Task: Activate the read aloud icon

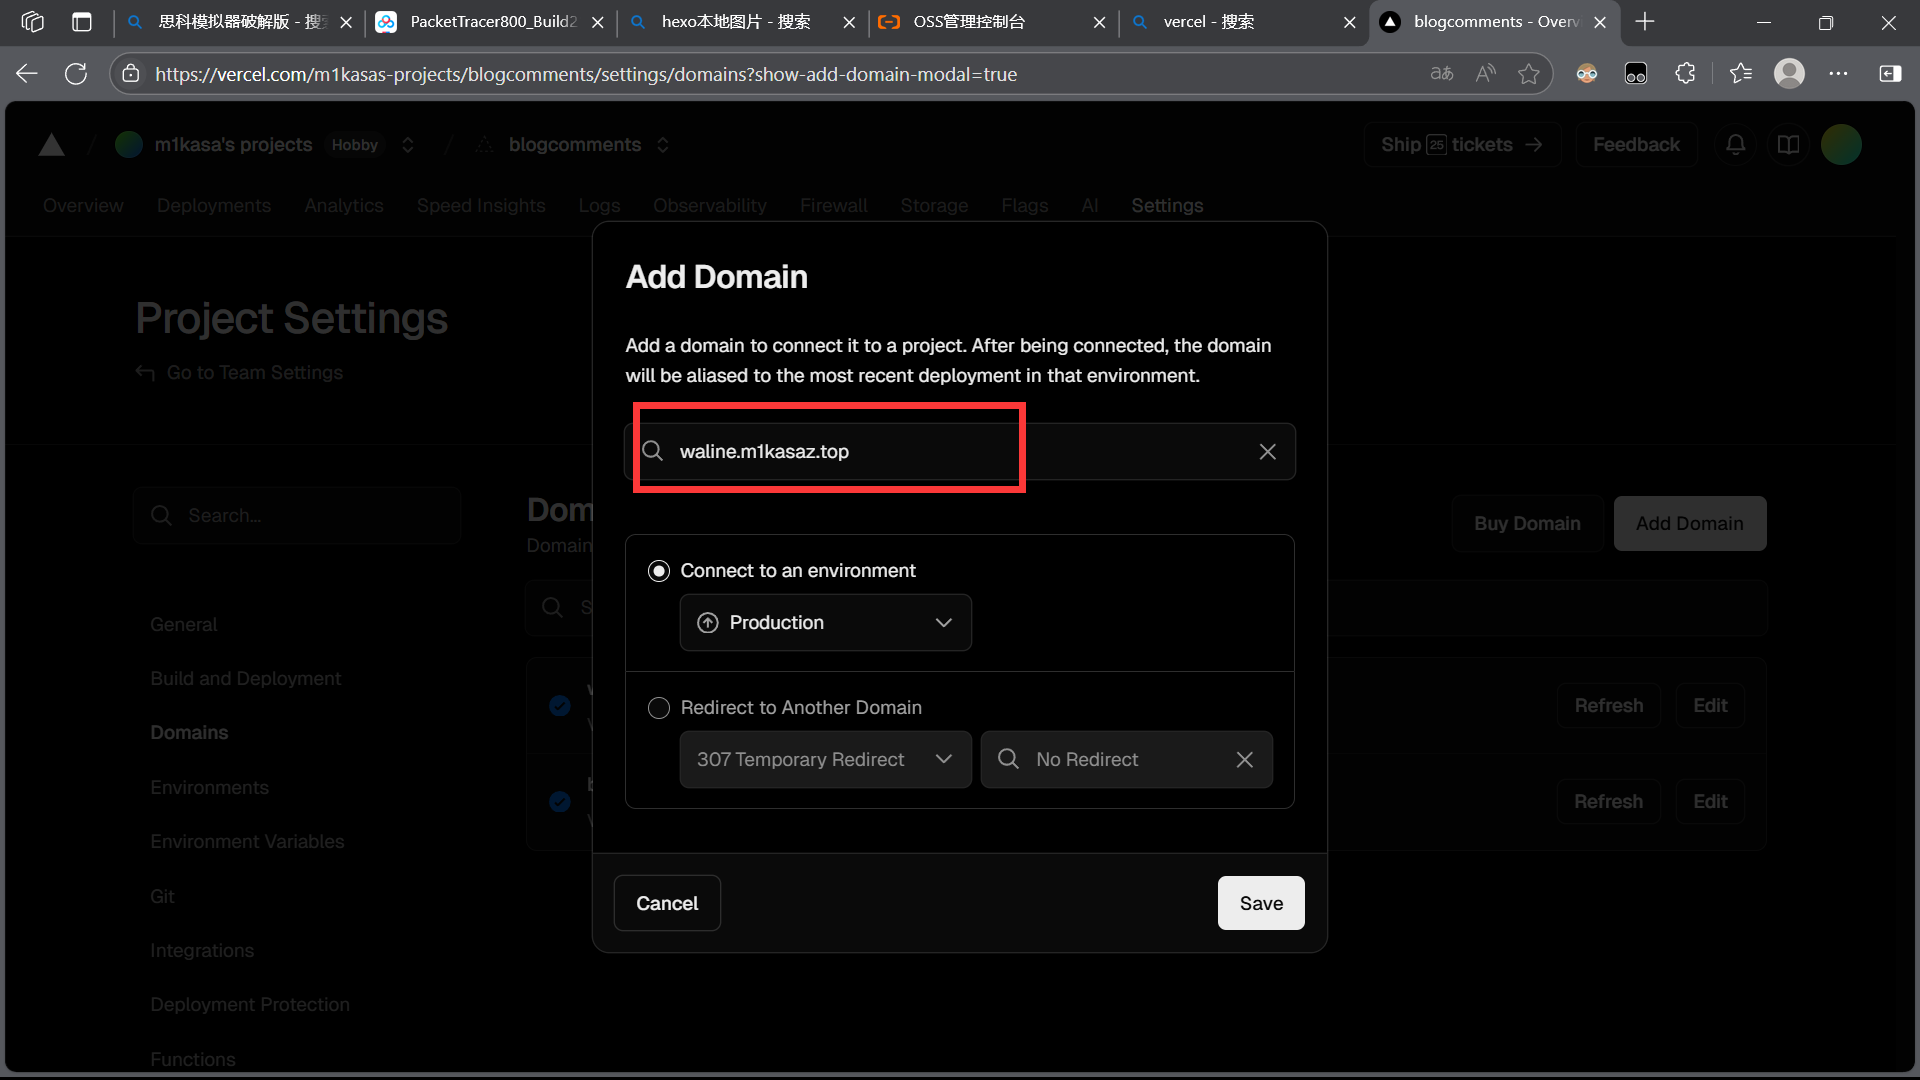Action: 1486,74
